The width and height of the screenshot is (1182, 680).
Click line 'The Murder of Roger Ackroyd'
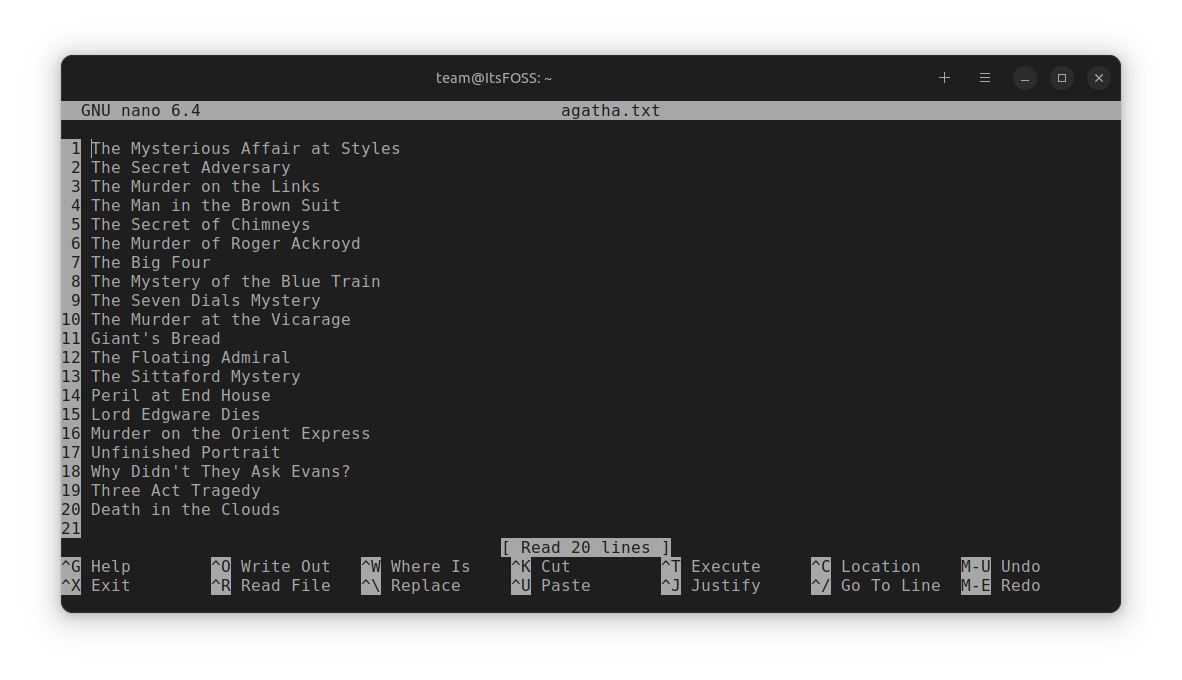pyautogui.click(x=225, y=244)
